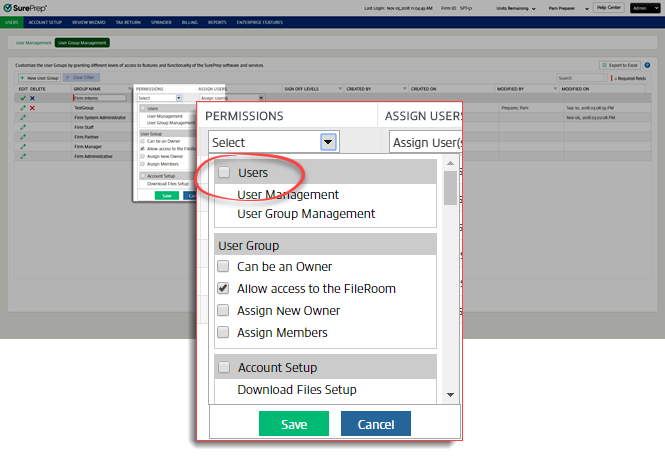Click the permissions list scrollbar down arrow
665x462 pixels.
click(x=451, y=394)
